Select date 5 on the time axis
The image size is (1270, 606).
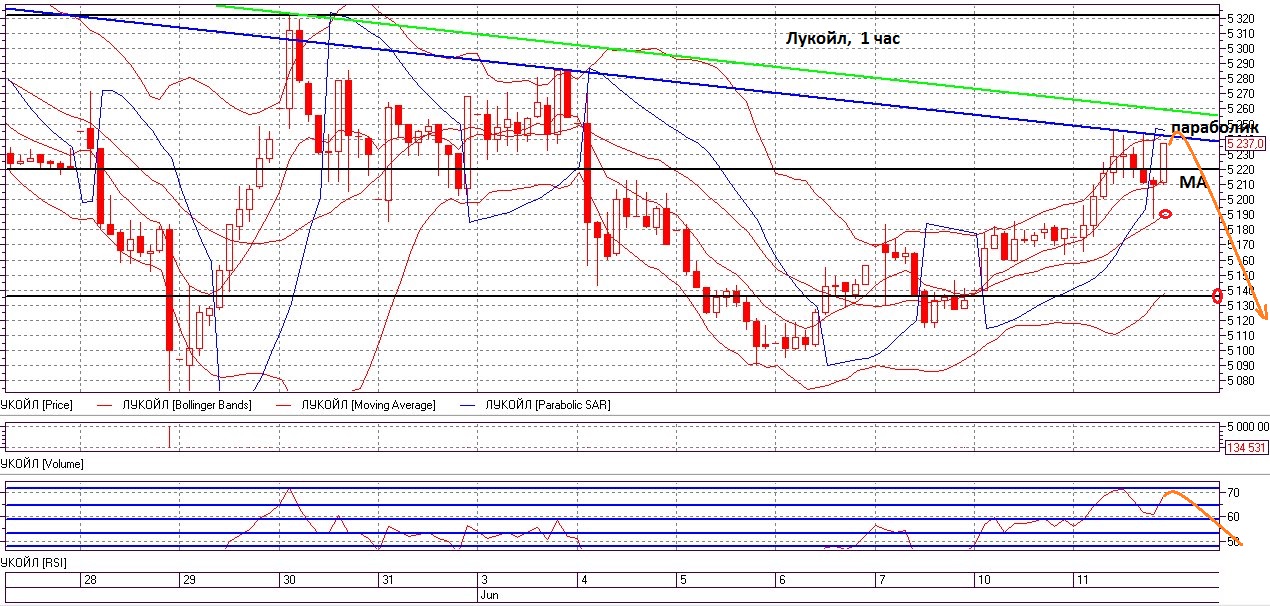coord(682,580)
